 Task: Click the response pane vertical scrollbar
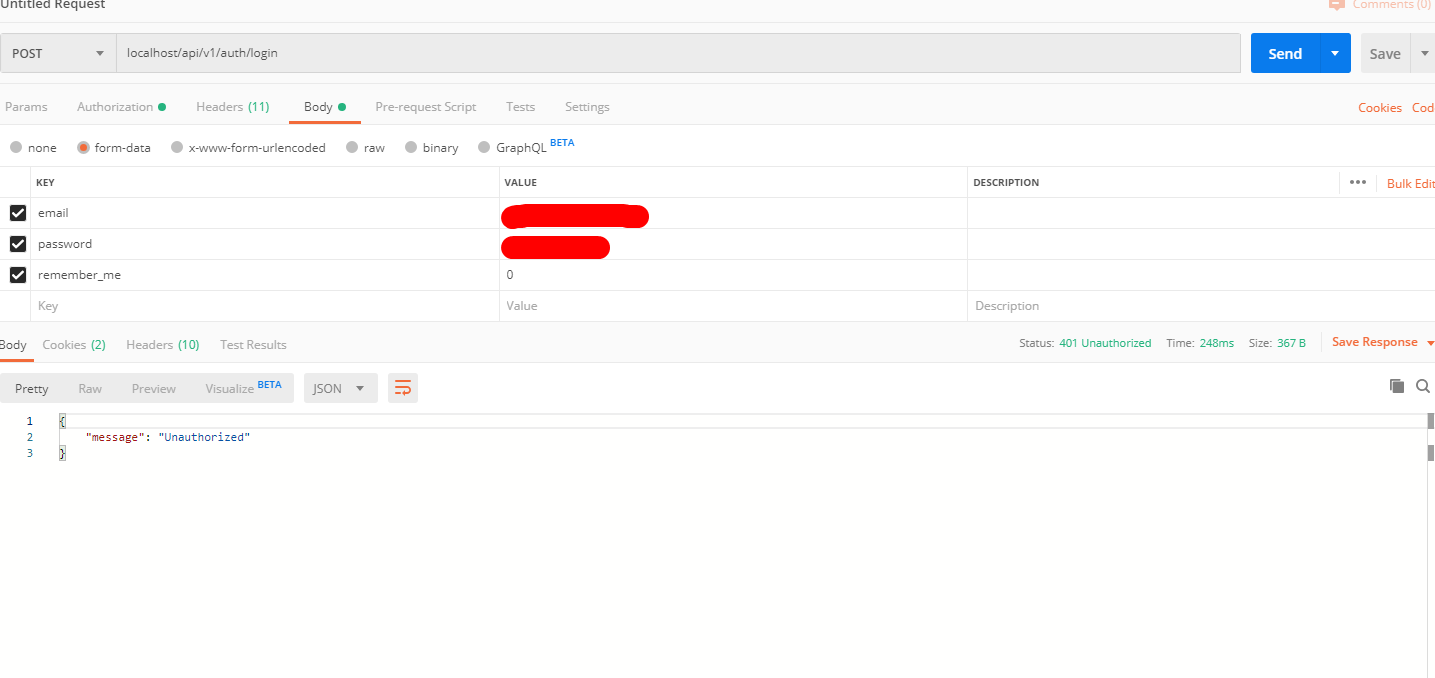coord(1430,545)
